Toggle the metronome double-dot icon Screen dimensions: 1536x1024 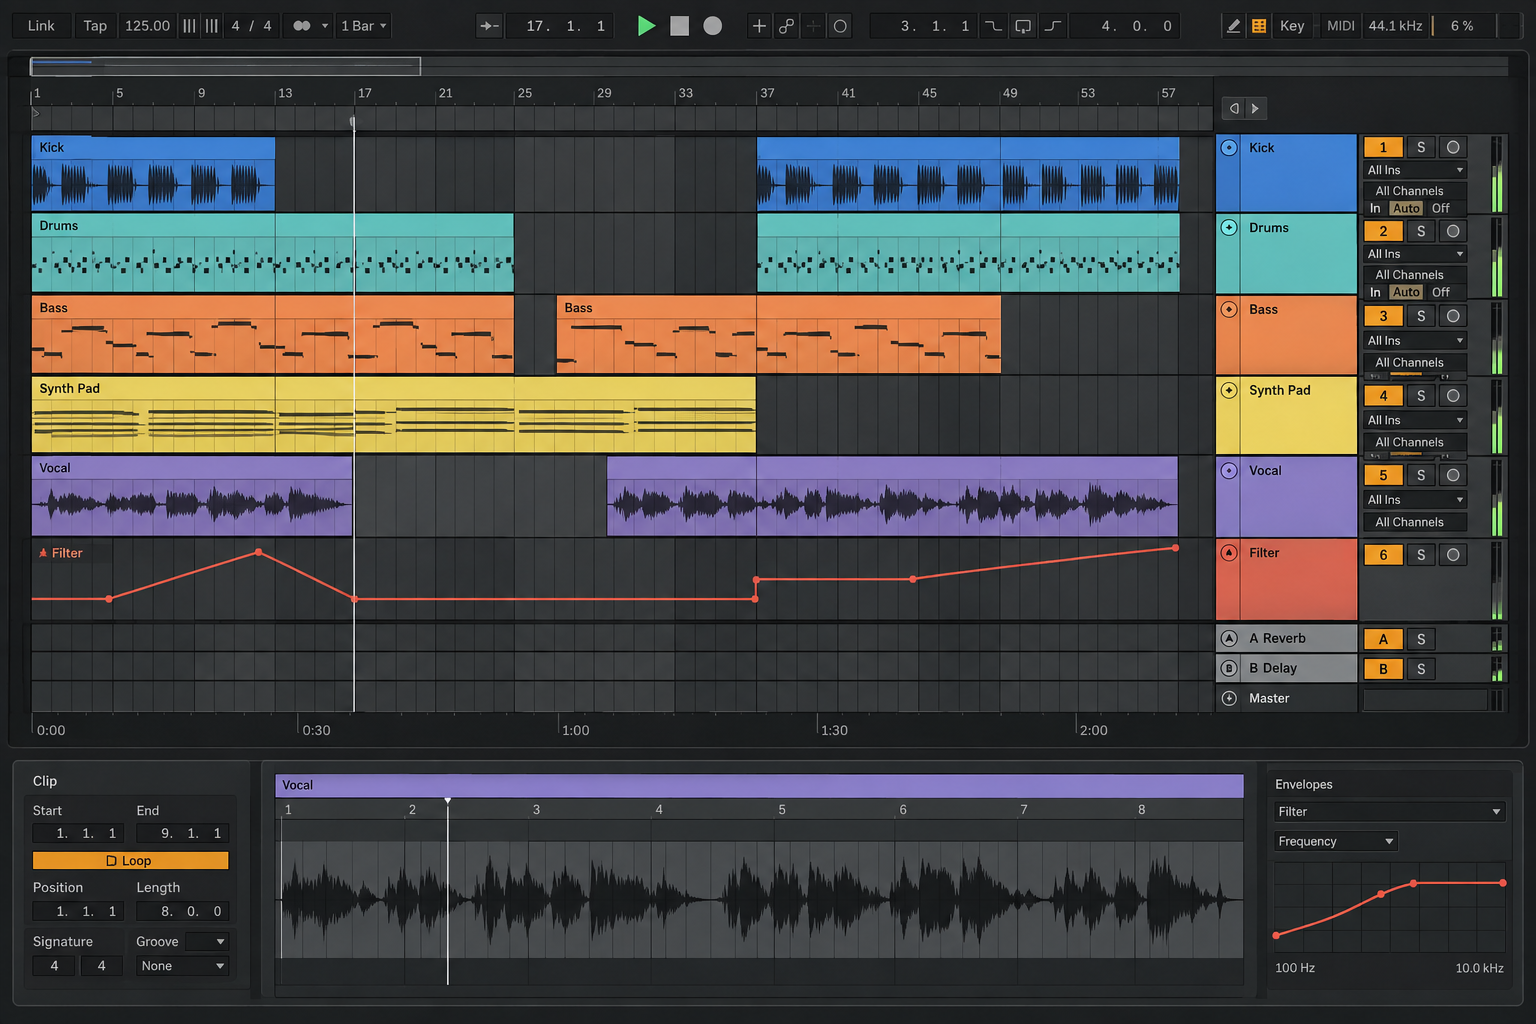(302, 26)
